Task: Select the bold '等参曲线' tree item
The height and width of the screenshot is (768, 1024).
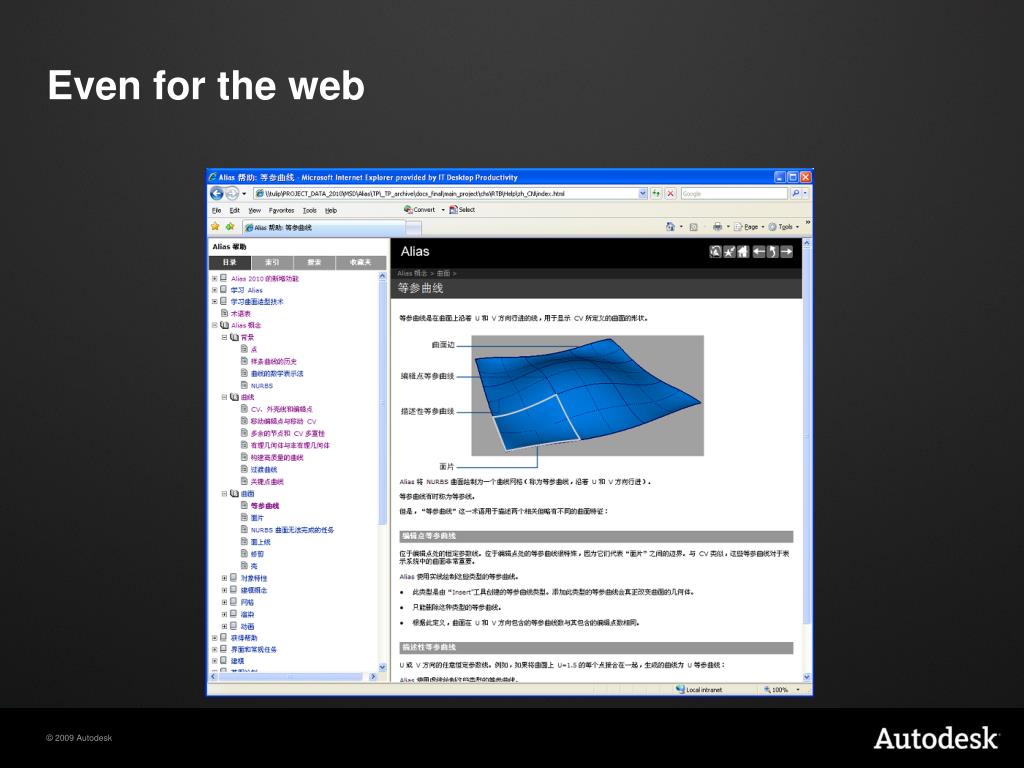Action: [265, 505]
